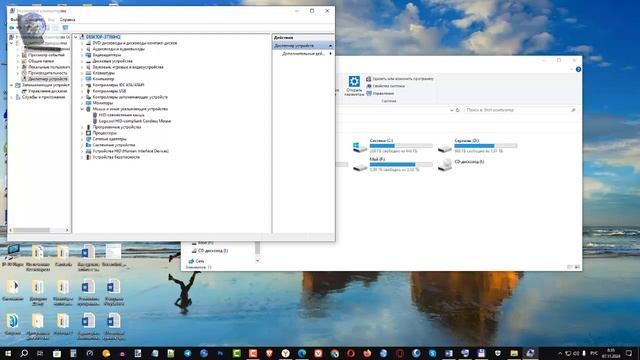Expand the Видеоадаптеры category in Device Manager

82,55
